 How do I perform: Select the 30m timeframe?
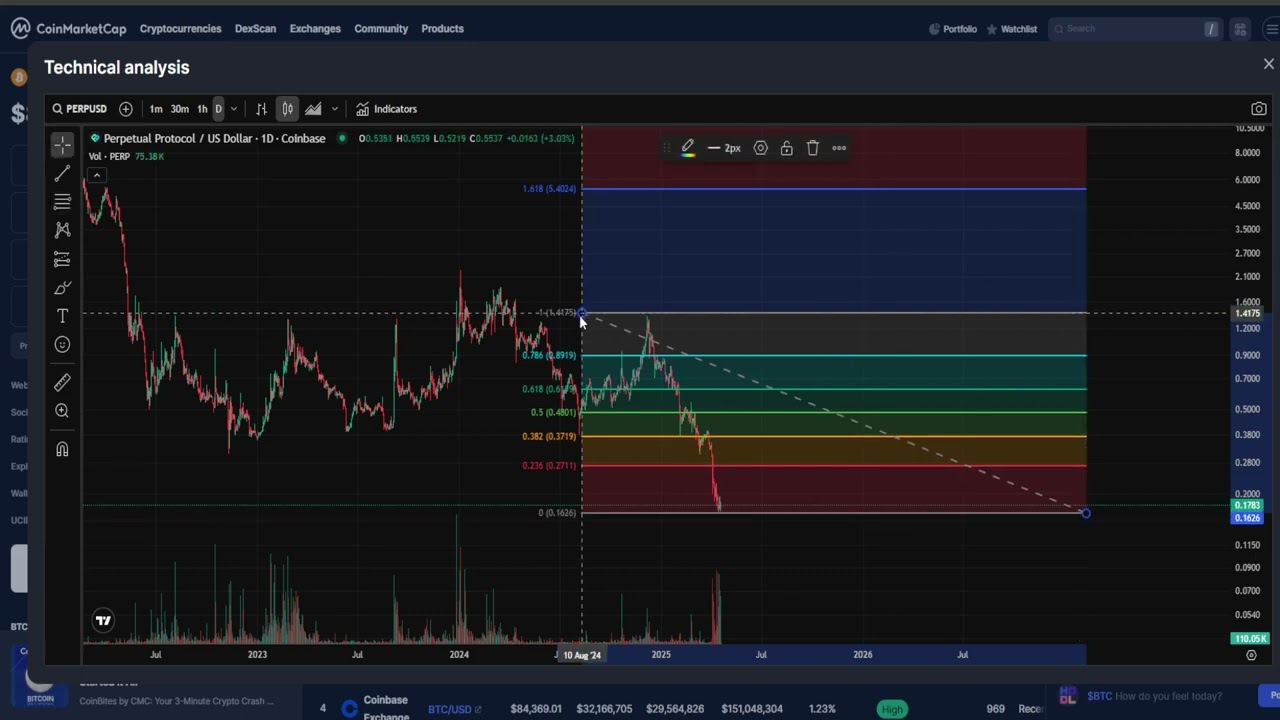click(179, 109)
